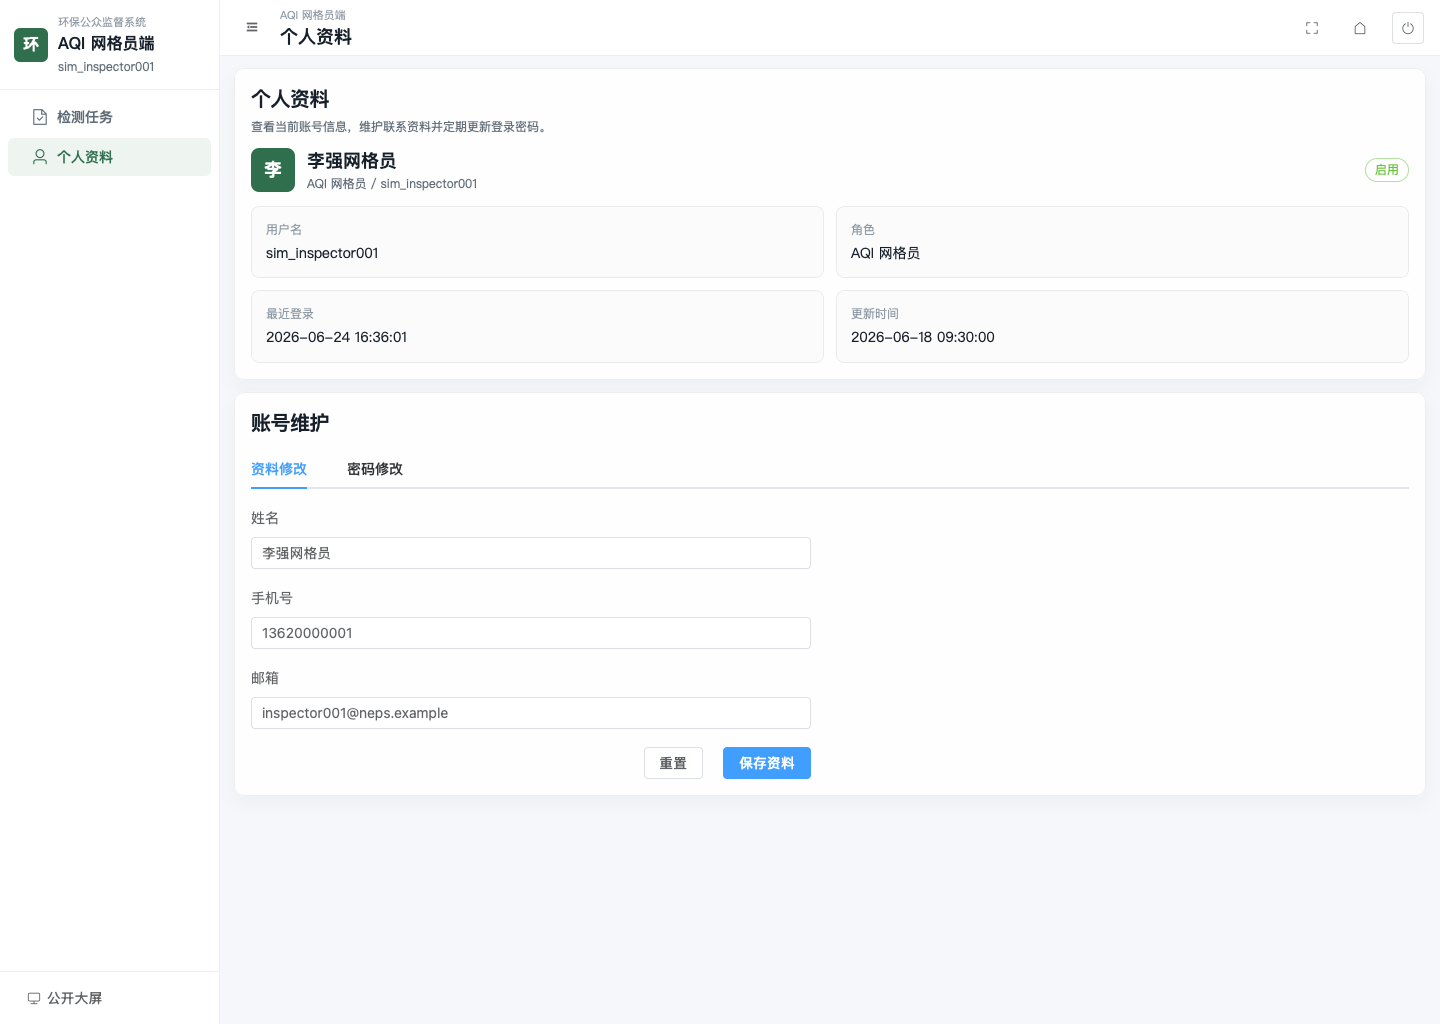Open 检测任务 in the sidebar

point(109,117)
